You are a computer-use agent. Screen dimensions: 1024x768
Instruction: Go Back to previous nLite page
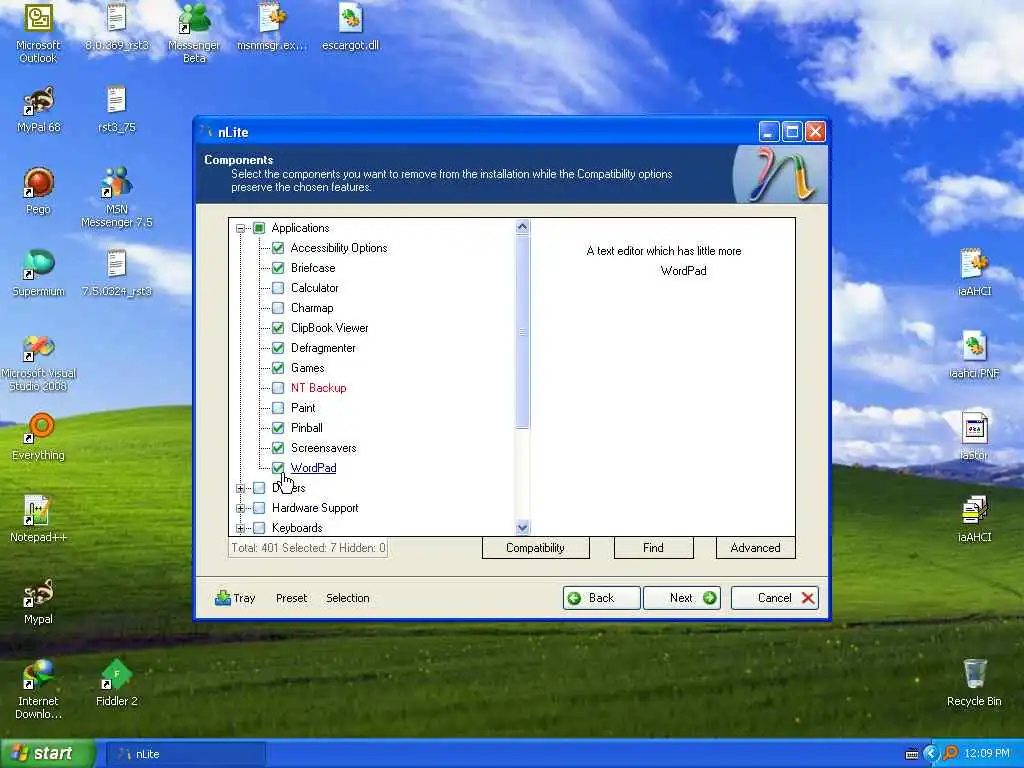pyautogui.click(x=601, y=598)
